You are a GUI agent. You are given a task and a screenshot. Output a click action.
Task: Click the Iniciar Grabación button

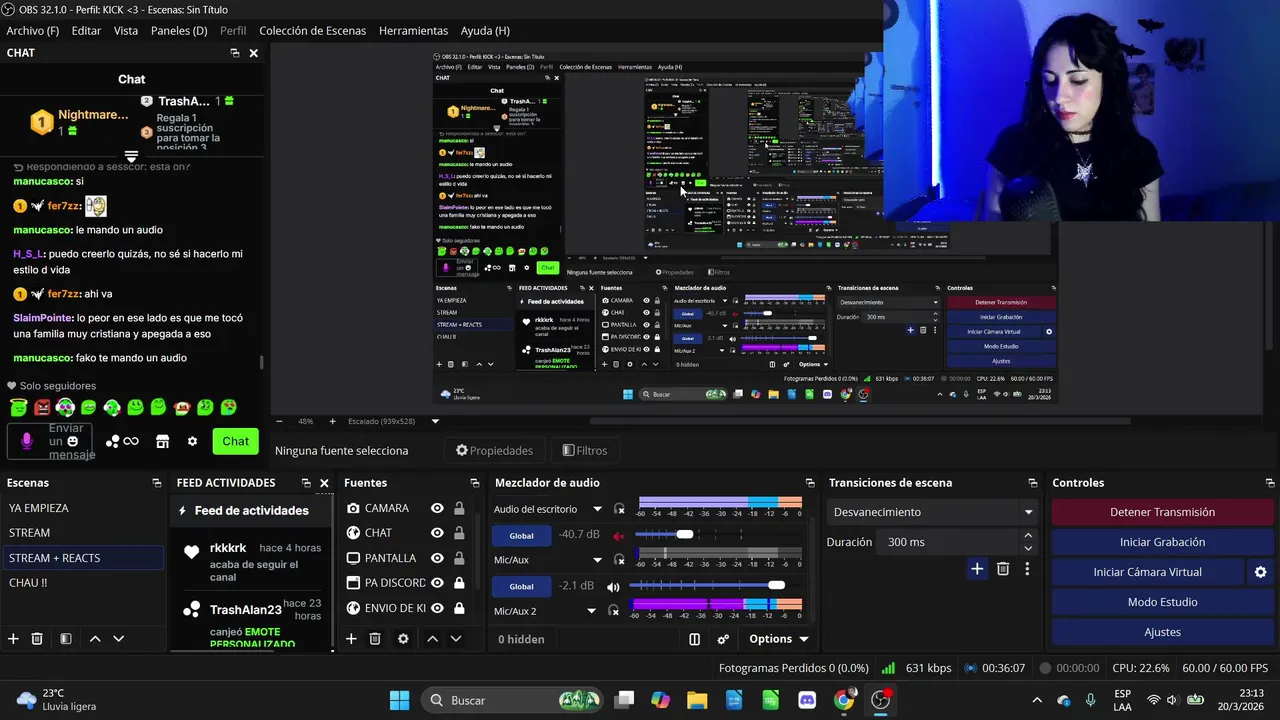(1162, 542)
